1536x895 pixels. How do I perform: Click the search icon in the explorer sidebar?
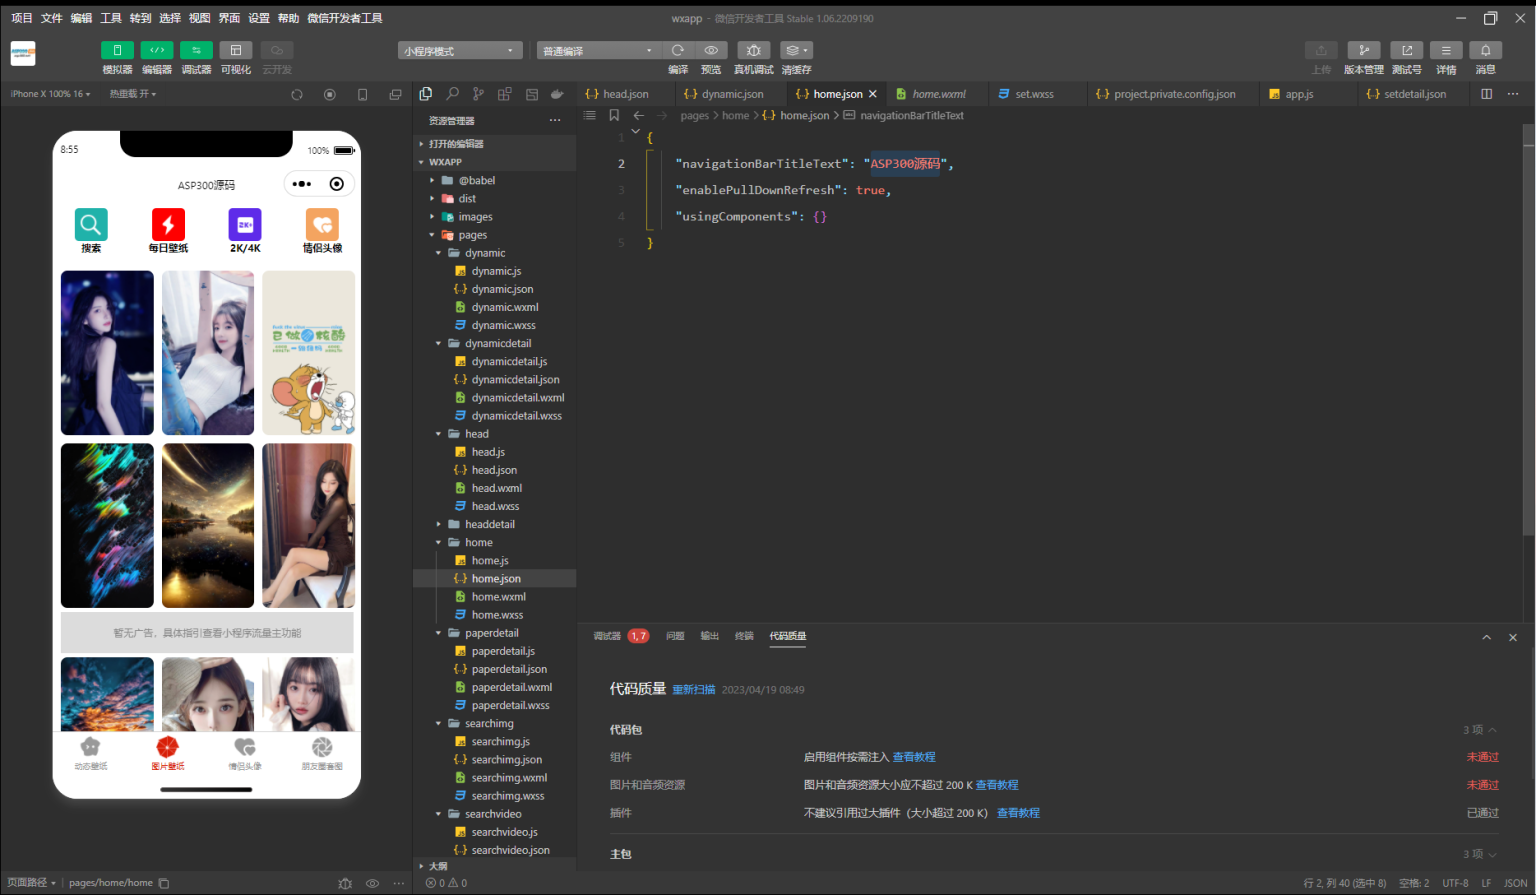click(453, 94)
